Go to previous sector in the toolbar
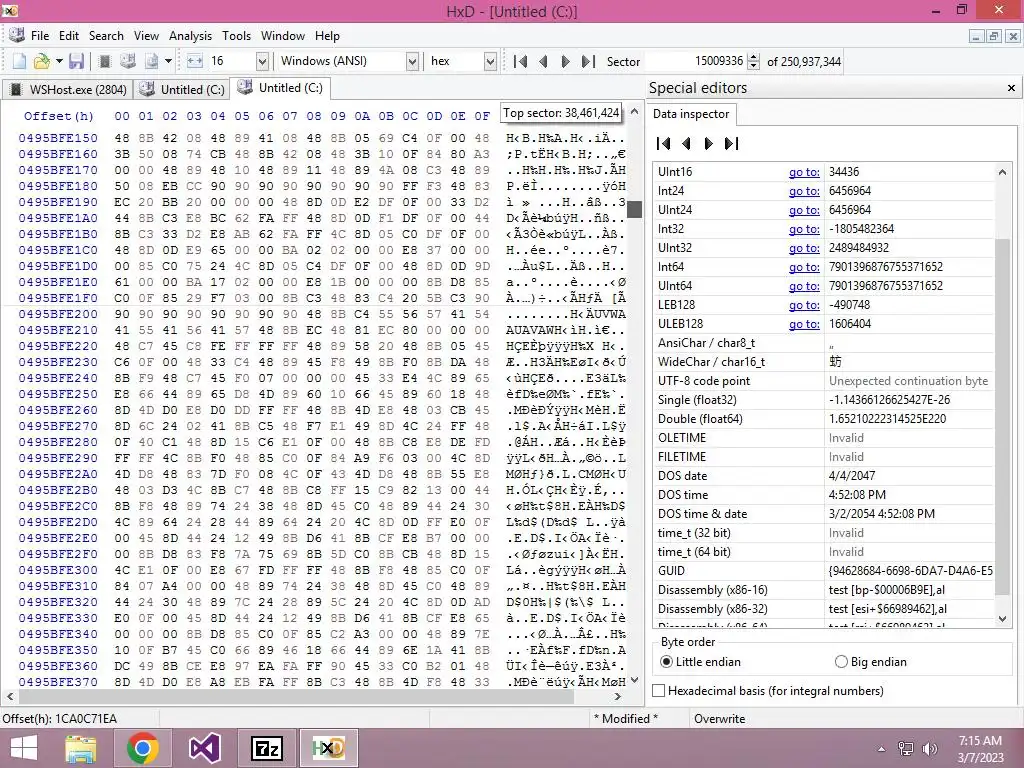The width and height of the screenshot is (1024, 768). [543, 61]
